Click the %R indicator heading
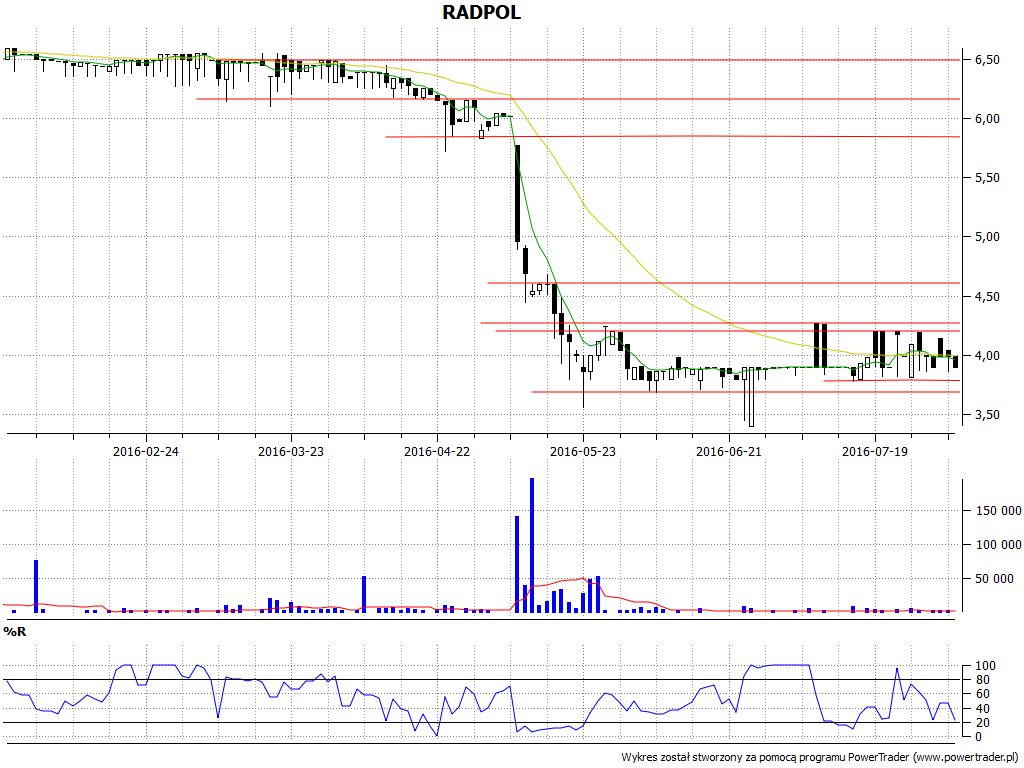Screen dimensions: 1024x768 click(15, 632)
